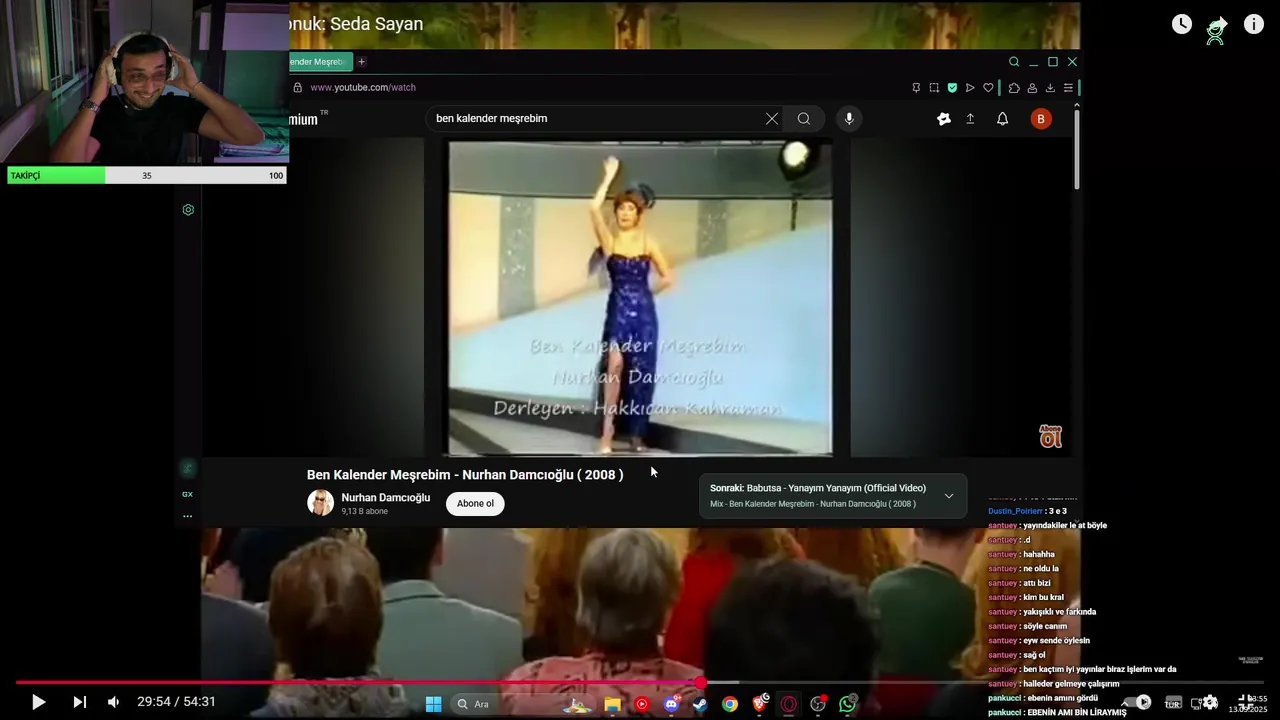Clear the YouTube search box text

point(772,118)
